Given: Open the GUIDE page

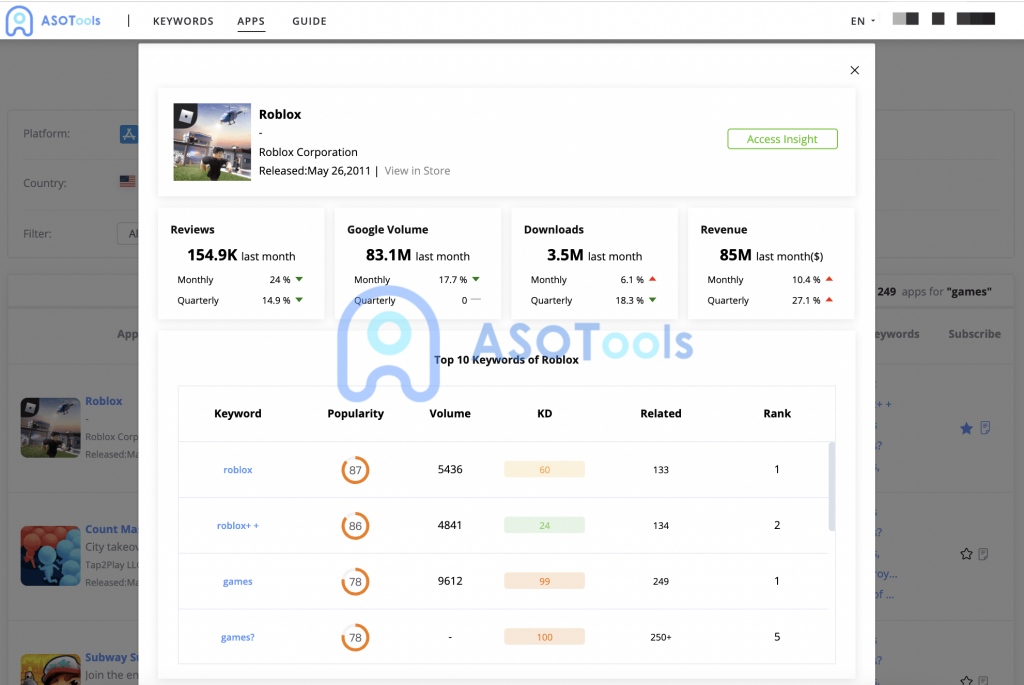Looking at the screenshot, I should click(x=310, y=21).
